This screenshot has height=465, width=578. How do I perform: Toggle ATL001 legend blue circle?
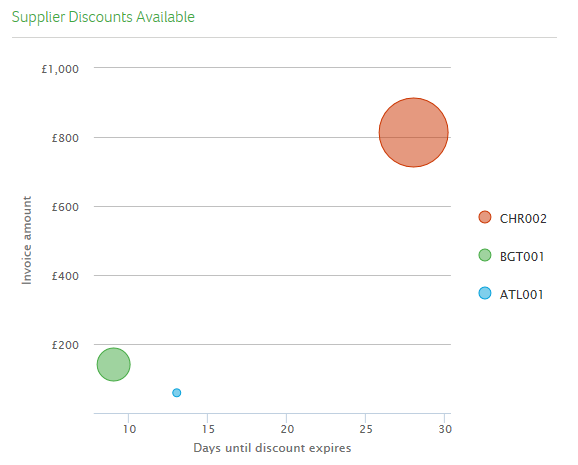485,293
